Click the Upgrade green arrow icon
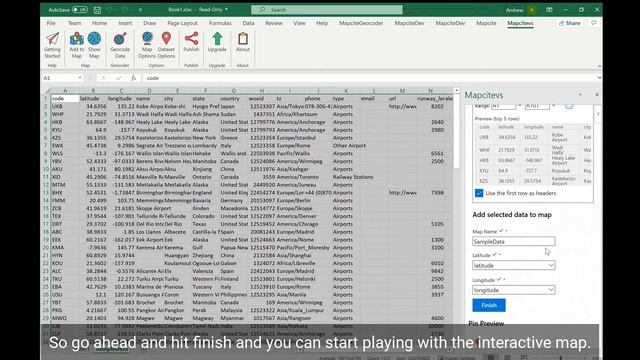Image resolution: width=640 pixels, height=360 pixels. 217,39
